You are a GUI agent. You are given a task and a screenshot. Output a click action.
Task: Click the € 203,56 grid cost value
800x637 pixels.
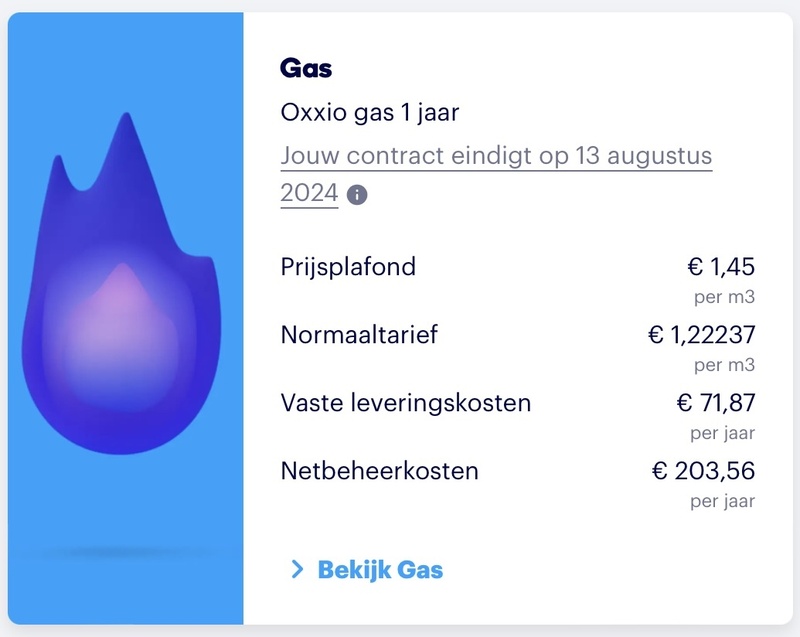pos(704,470)
